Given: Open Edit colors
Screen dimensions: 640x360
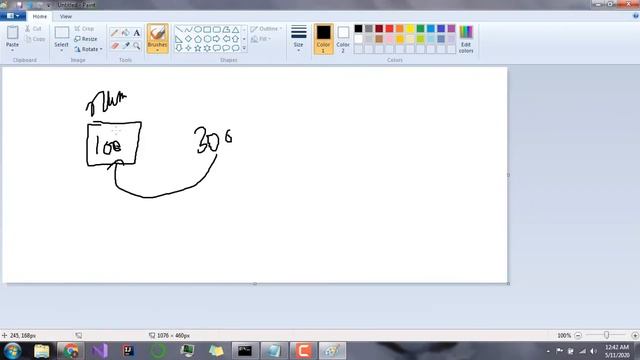Looking at the screenshot, I should point(466,39).
